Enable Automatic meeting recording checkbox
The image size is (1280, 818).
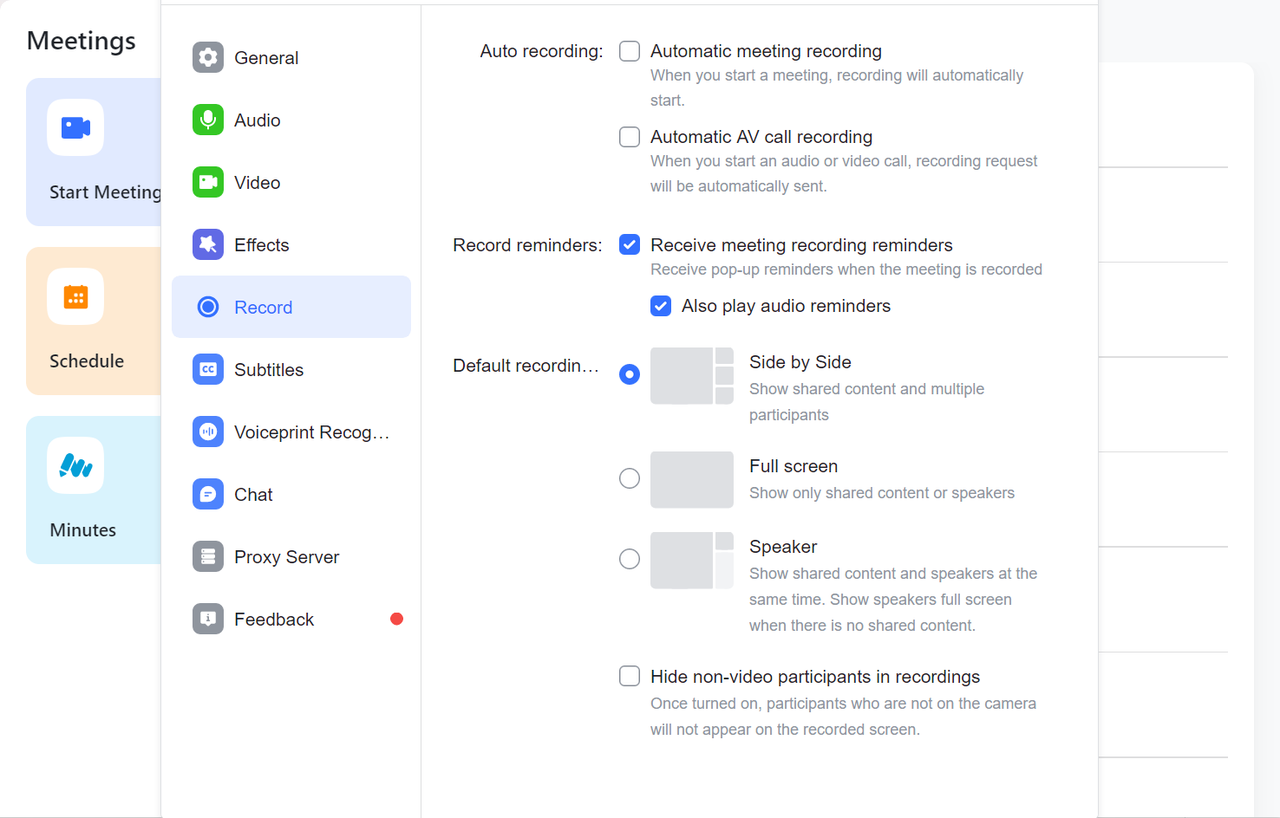(x=629, y=51)
